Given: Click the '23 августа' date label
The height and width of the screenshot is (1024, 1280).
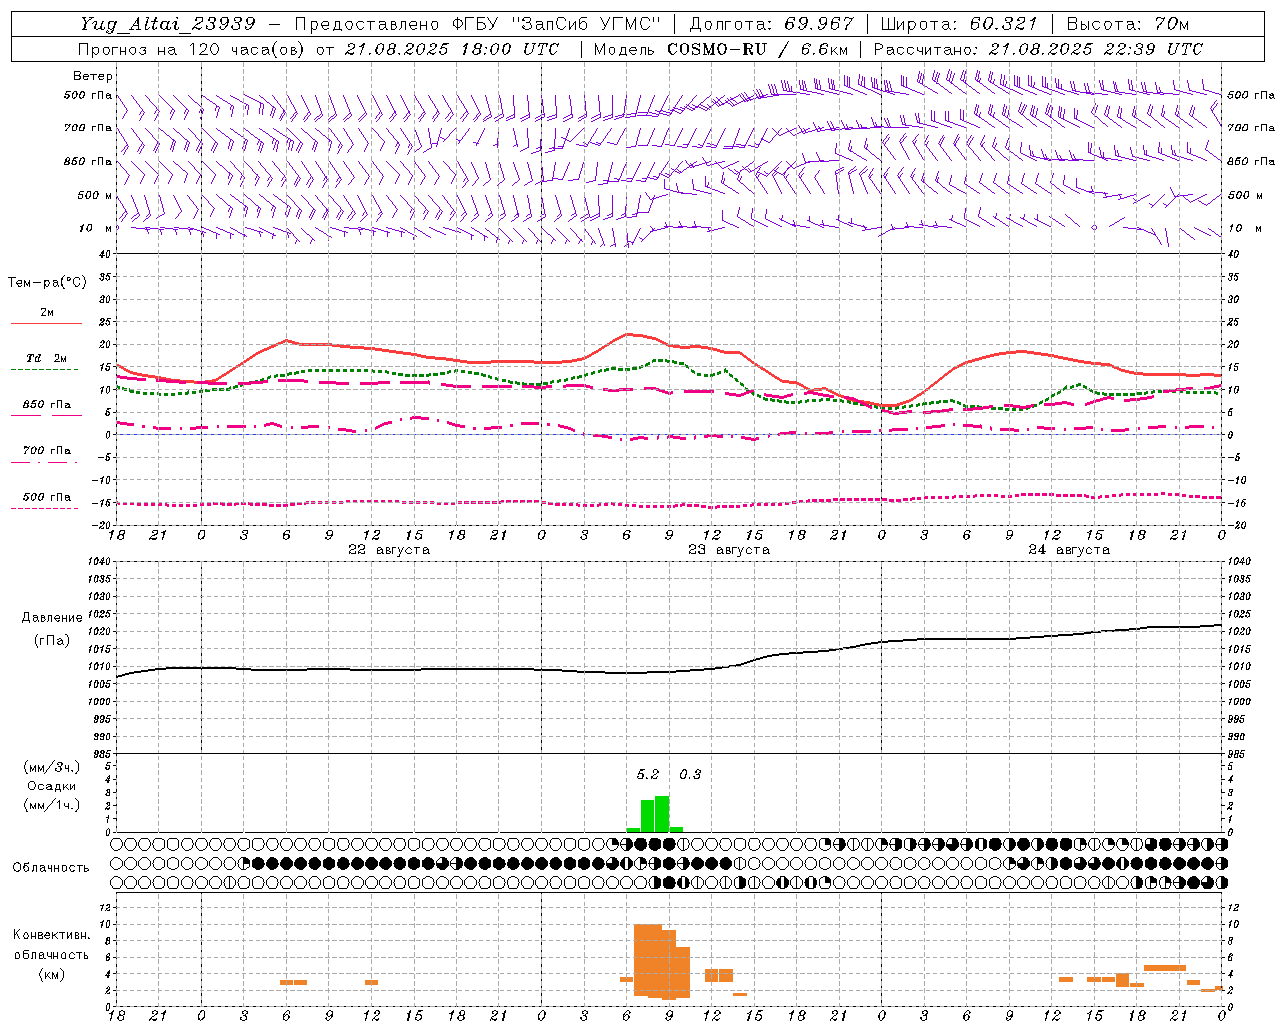Looking at the screenshot, I should click(729, 550).
